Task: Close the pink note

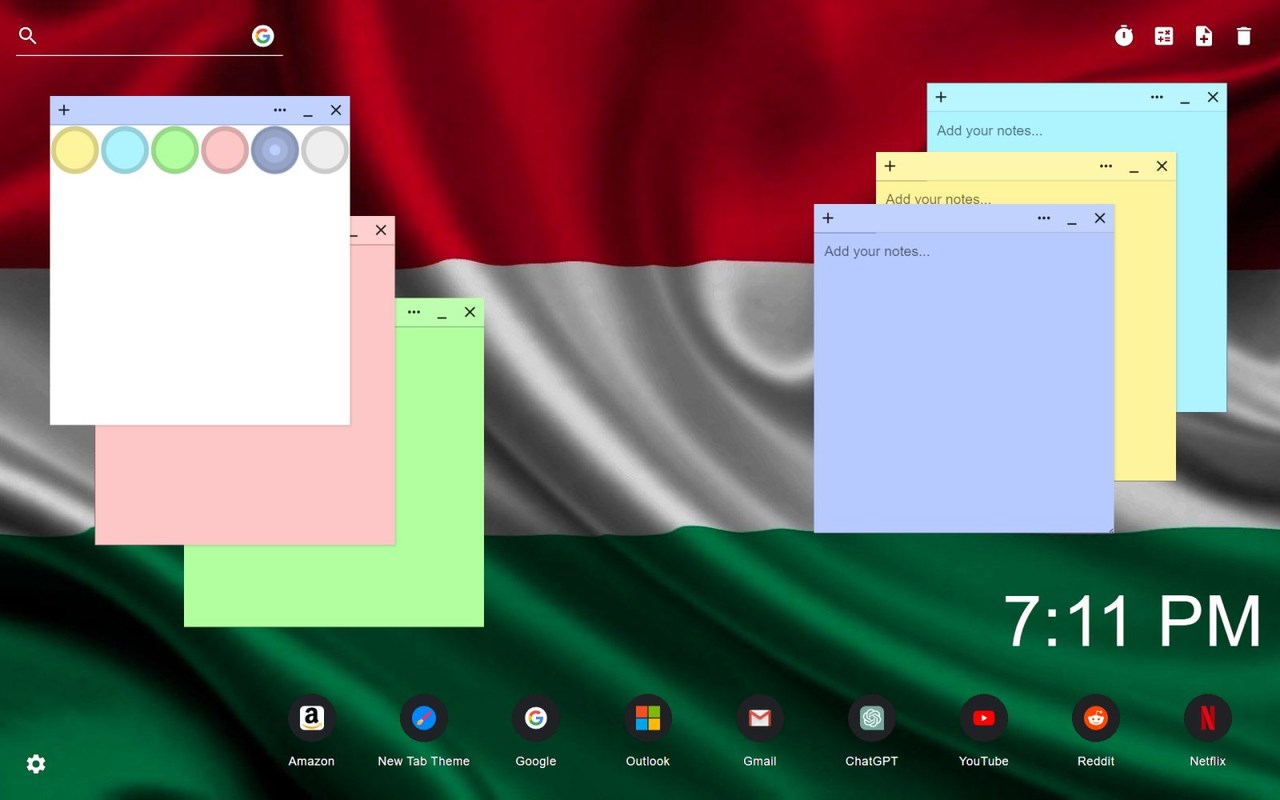Action: 381,230
